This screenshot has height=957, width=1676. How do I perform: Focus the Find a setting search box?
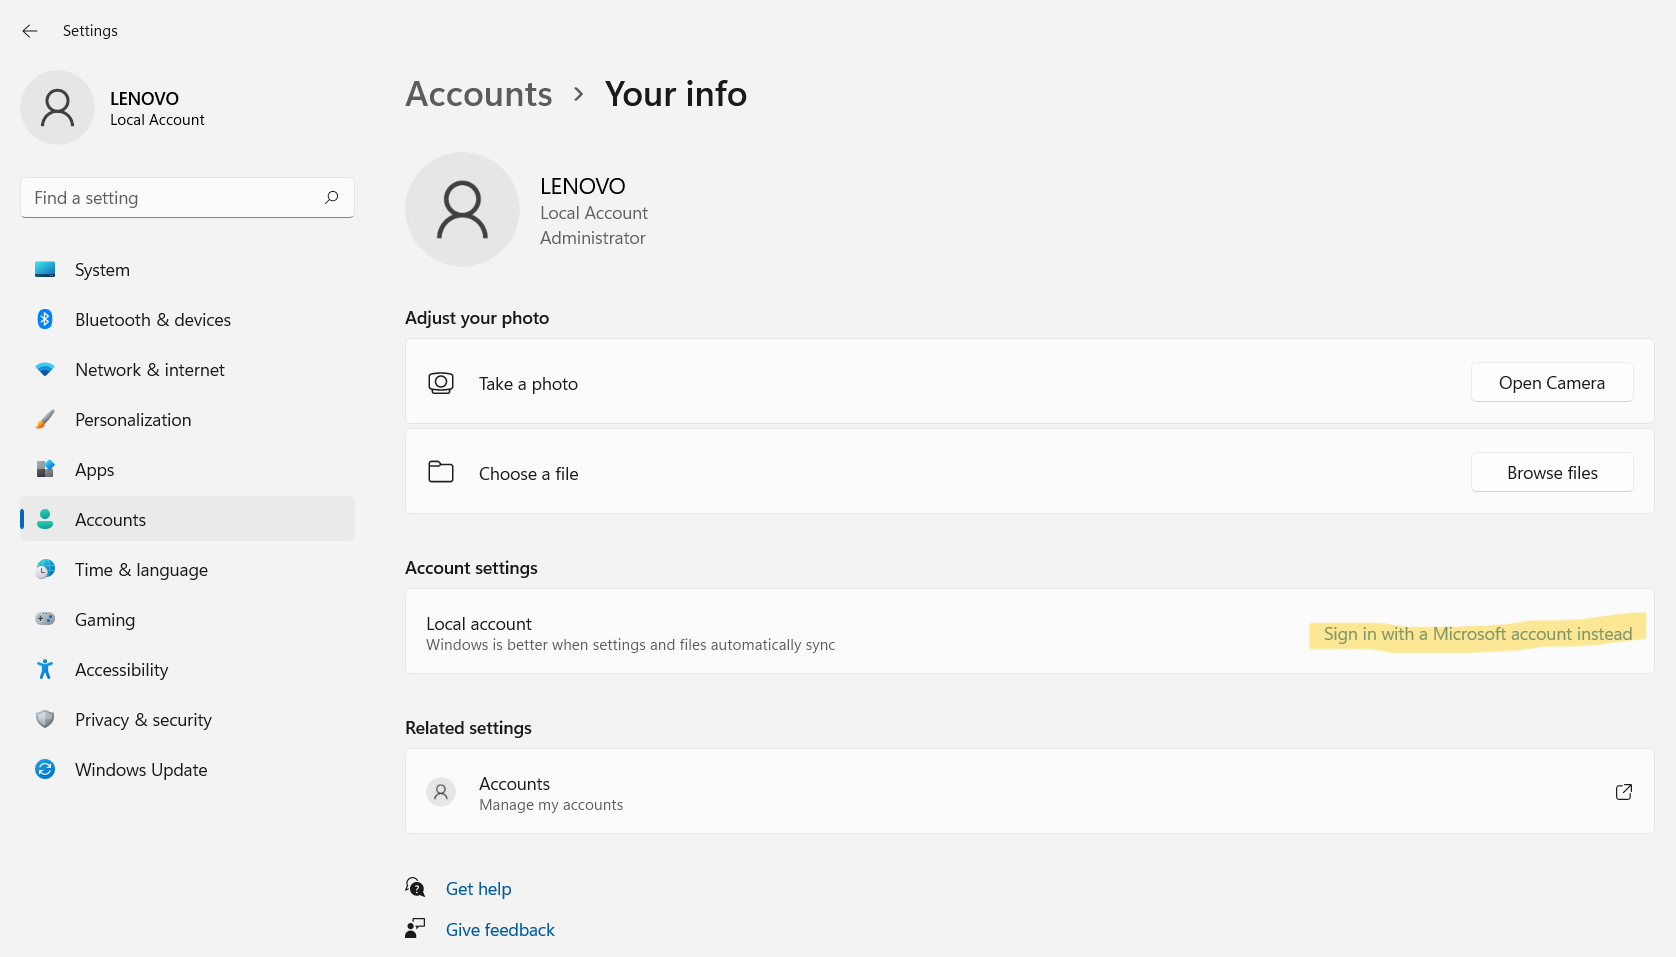pyautogui.click(x=175, y=198)
